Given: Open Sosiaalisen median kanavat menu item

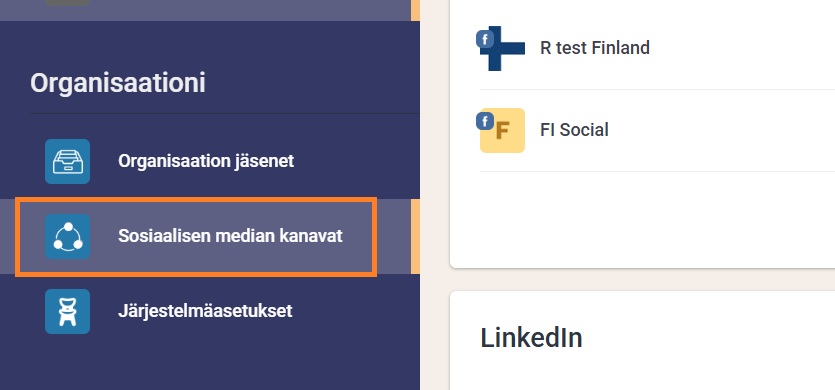Looking at the screenshot, I should [x=230, y=236].
